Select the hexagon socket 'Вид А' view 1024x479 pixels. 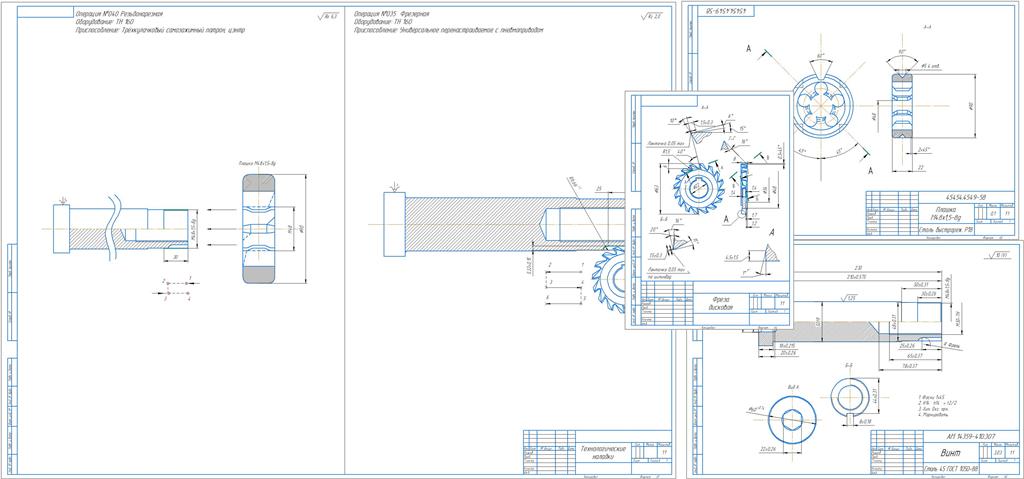pyautogui.click(x=793, y=419)
